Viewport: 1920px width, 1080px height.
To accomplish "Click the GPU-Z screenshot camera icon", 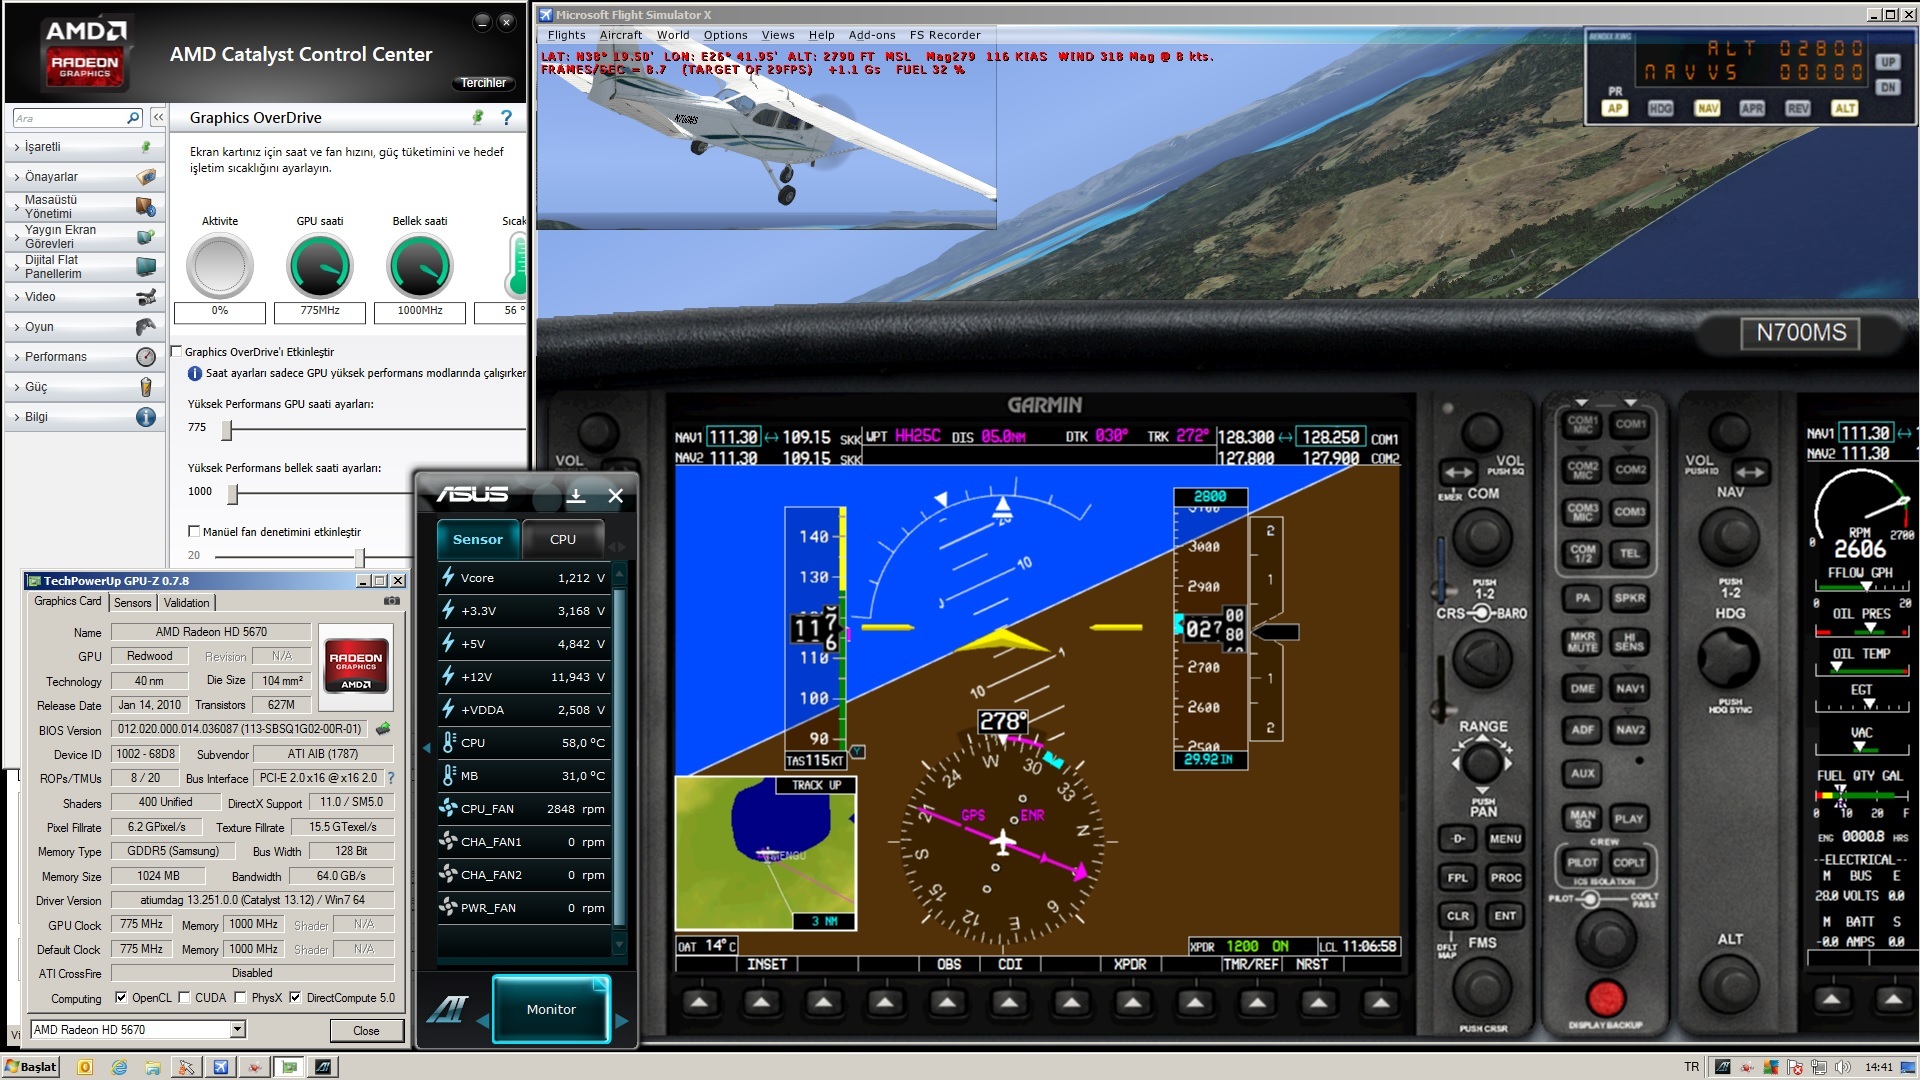I will (392, 601).
